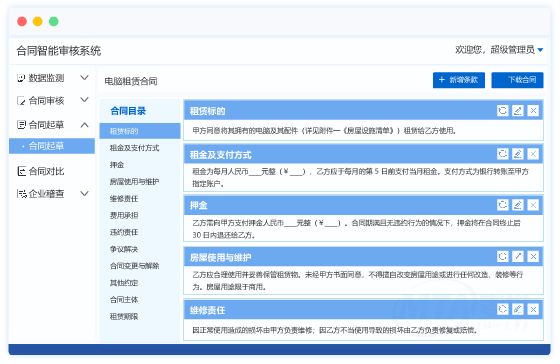Click the 合同对比 sidebar icon
560x364 pixels.
click(21, 171)
